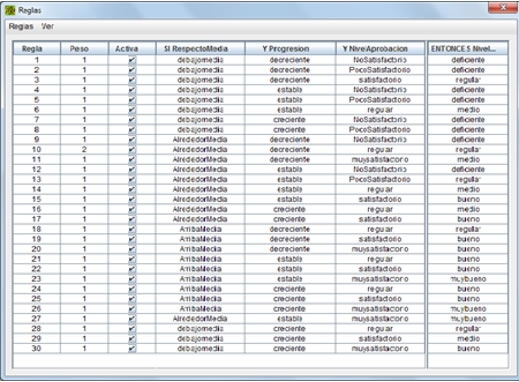The image size is (519, 382).
Task: Click NoSatisfactorio cell in rule 1
Action: point(380,60)
